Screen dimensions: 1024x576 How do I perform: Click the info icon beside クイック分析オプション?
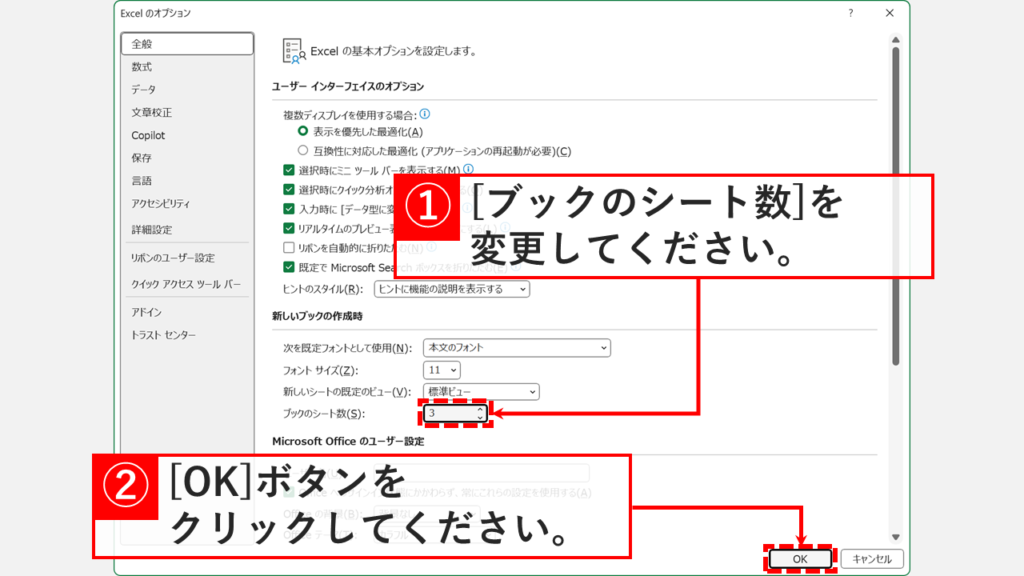click(495, 188)
